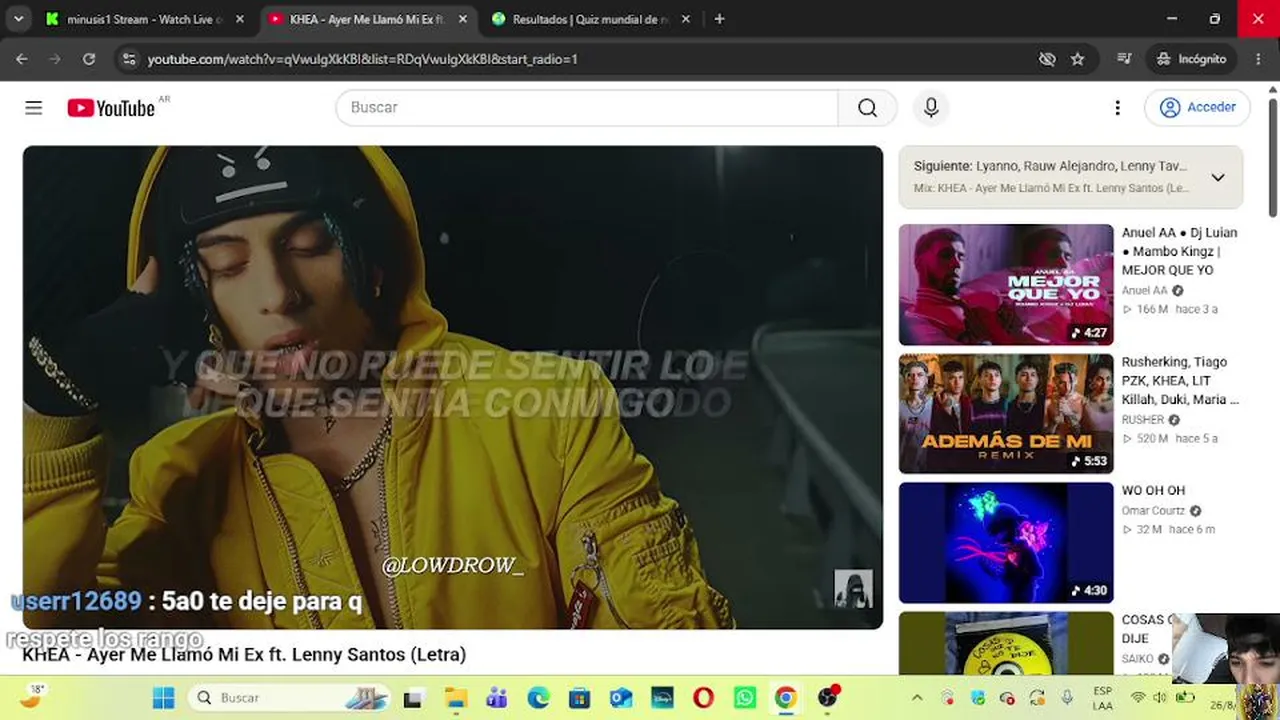Bookmark this page with the star
This screenshot has width=1280, height=720.
pyautogui.click(x=1077, y=59)
